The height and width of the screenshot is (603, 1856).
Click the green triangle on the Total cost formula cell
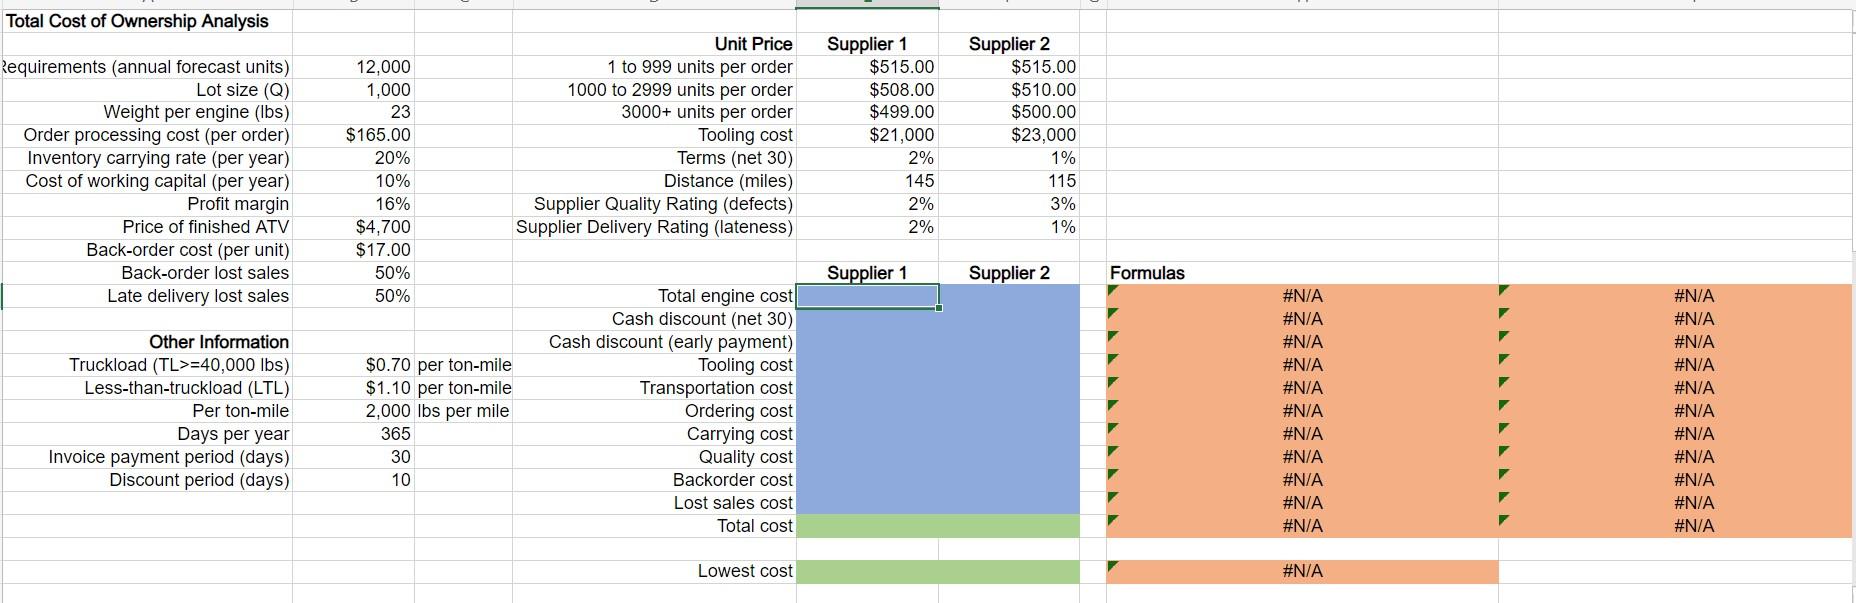point(1113,520)
